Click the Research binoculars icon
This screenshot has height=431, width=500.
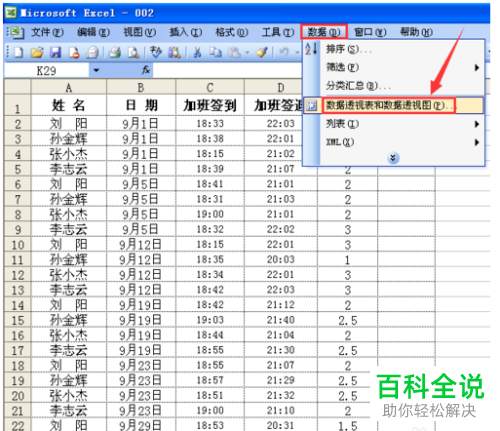pyautogui.click(x=174, y=52)
